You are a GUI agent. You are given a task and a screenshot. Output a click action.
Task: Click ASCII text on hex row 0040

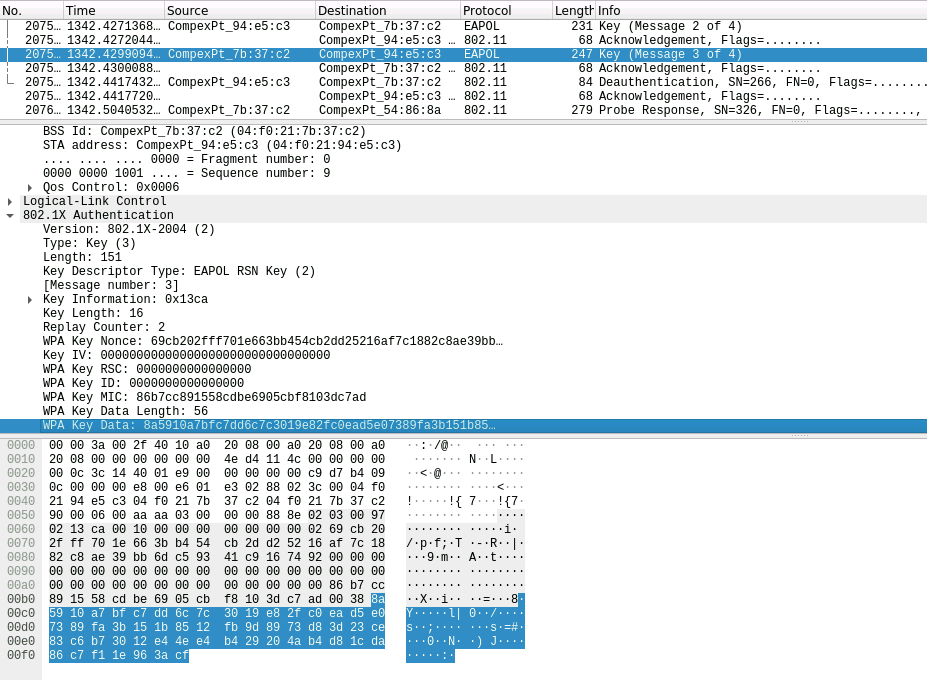465,501
